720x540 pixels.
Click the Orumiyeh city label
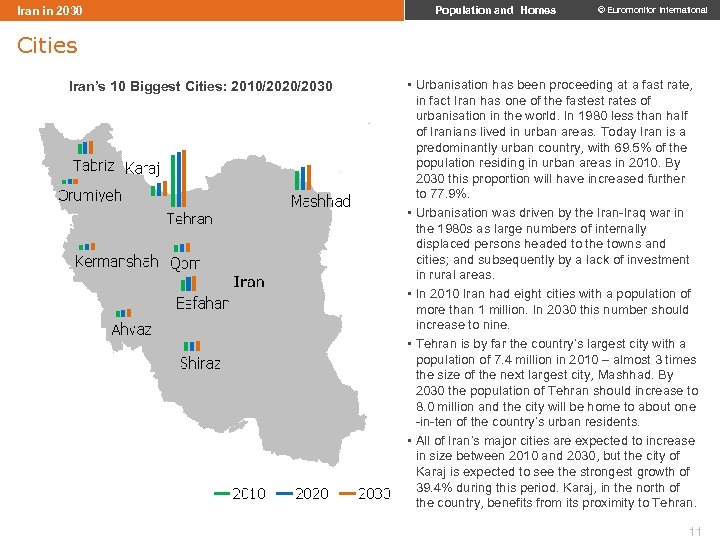90,196
